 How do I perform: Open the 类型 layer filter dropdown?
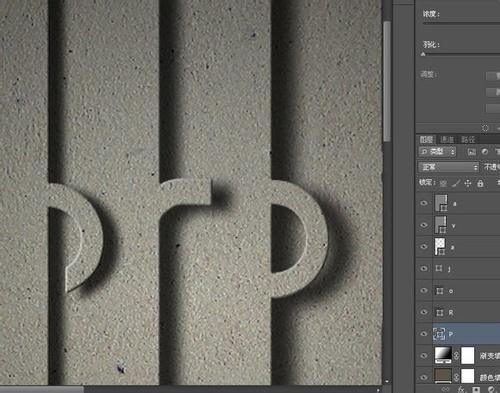[x=437, y=152]
